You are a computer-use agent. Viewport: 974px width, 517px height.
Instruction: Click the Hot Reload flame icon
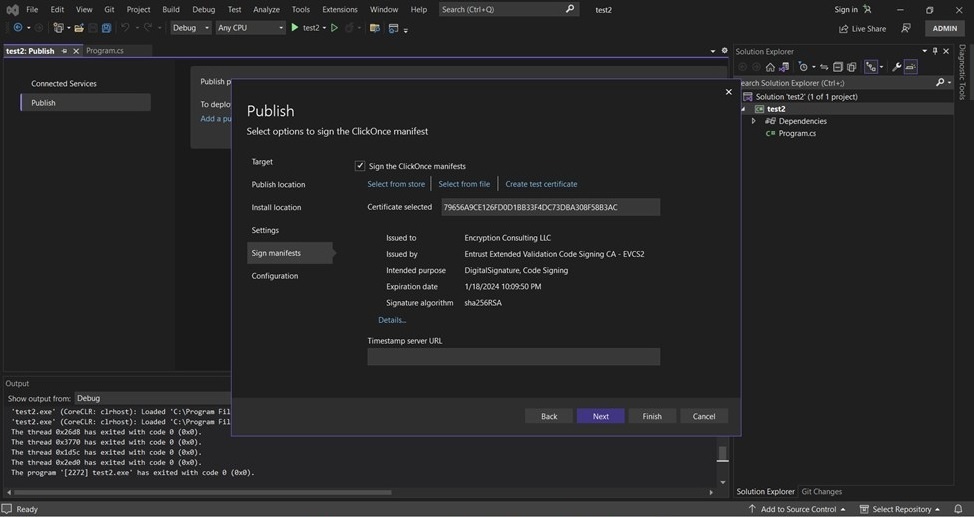[x=350, y=28]
